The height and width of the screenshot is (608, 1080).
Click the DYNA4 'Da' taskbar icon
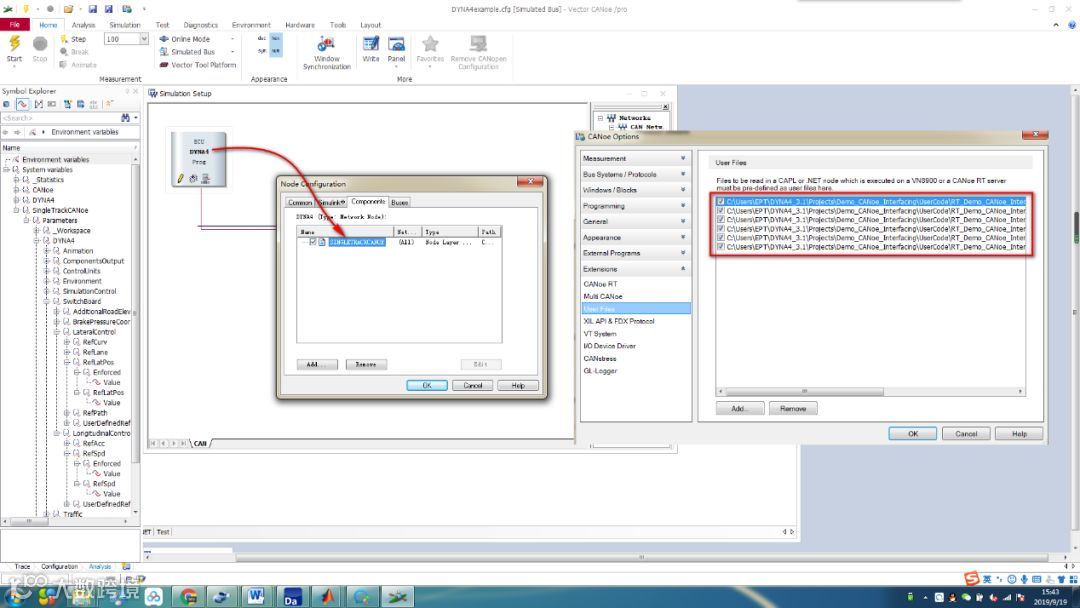(x=291, y=596)
